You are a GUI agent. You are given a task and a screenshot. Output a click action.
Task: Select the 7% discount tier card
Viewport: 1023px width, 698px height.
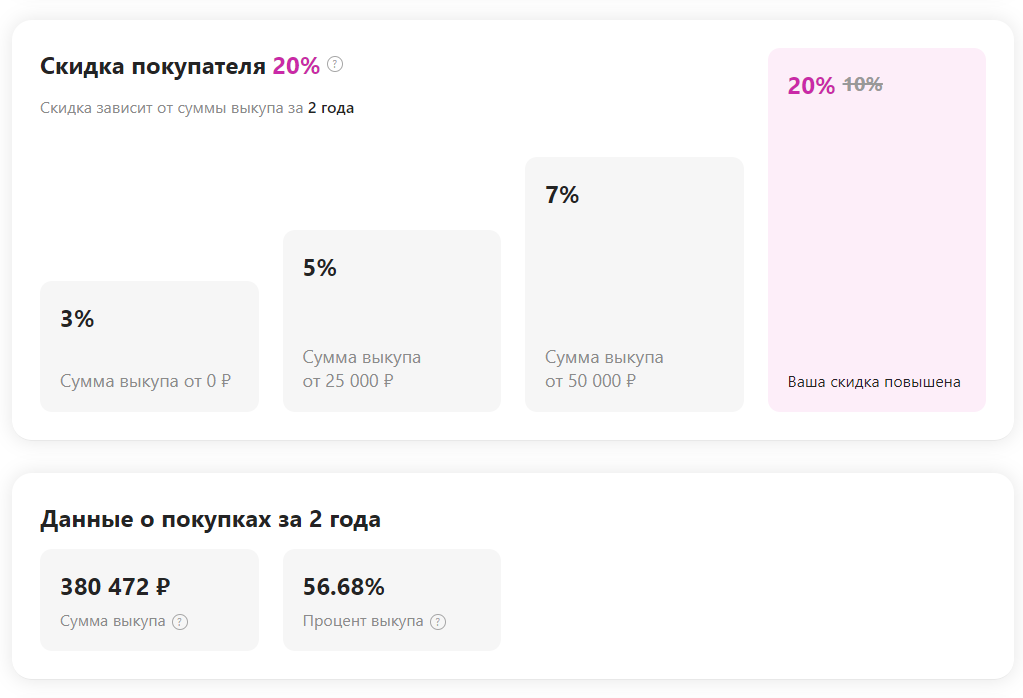(x=634, y=284)
